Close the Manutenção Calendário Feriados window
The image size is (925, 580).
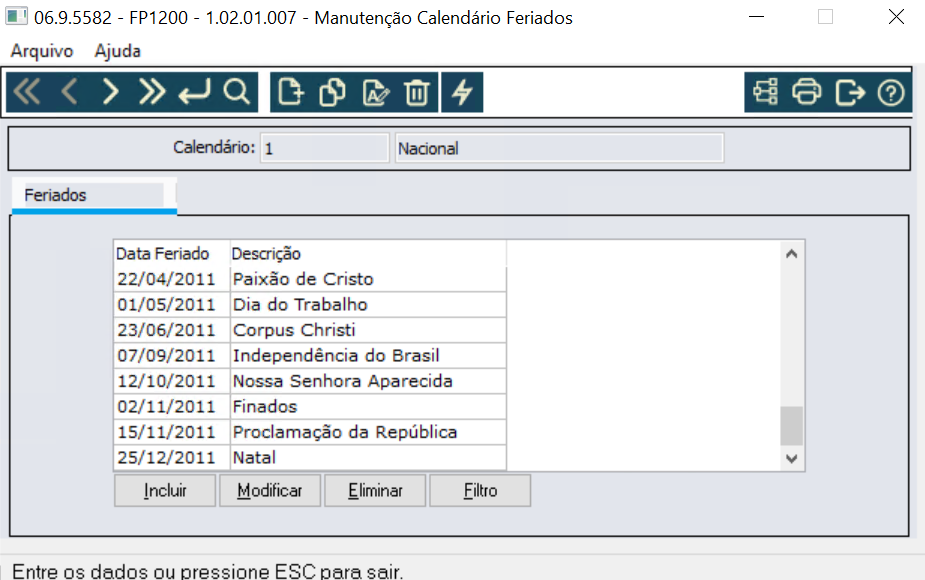(896, 17)
